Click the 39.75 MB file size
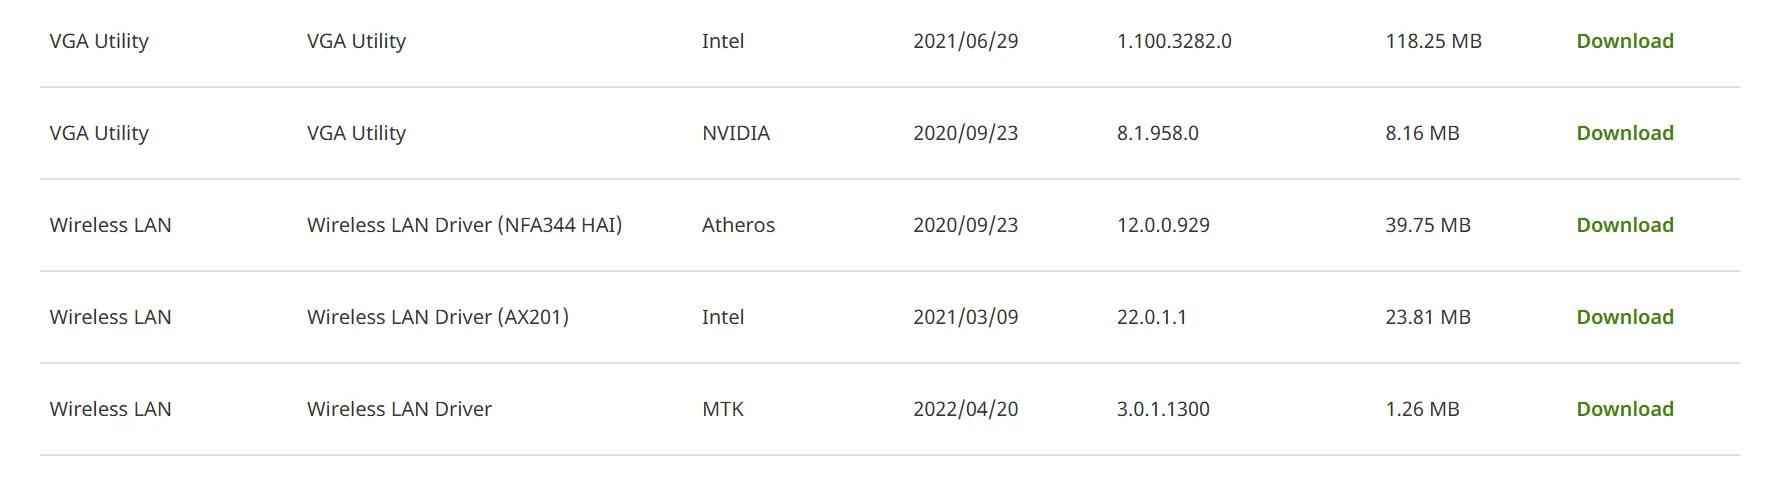This screenshot has width=1777, height=482. [1427, 225]
